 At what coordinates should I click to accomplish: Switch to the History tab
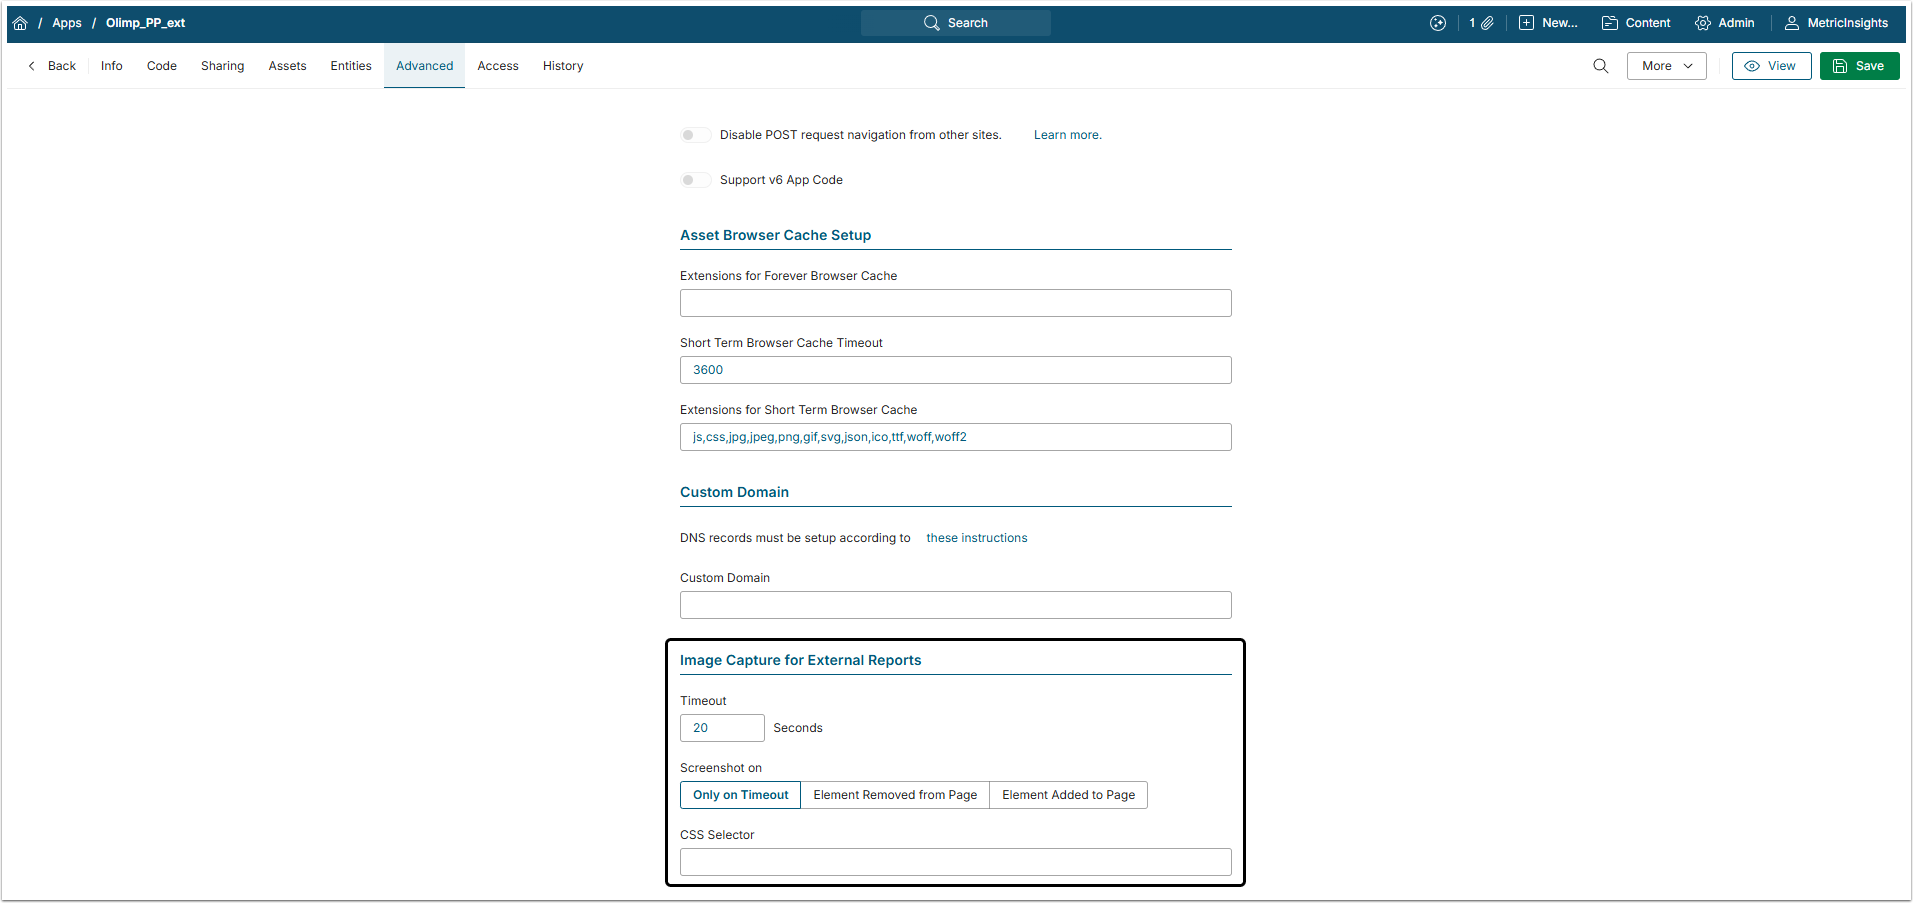click(x=563, y=66)
